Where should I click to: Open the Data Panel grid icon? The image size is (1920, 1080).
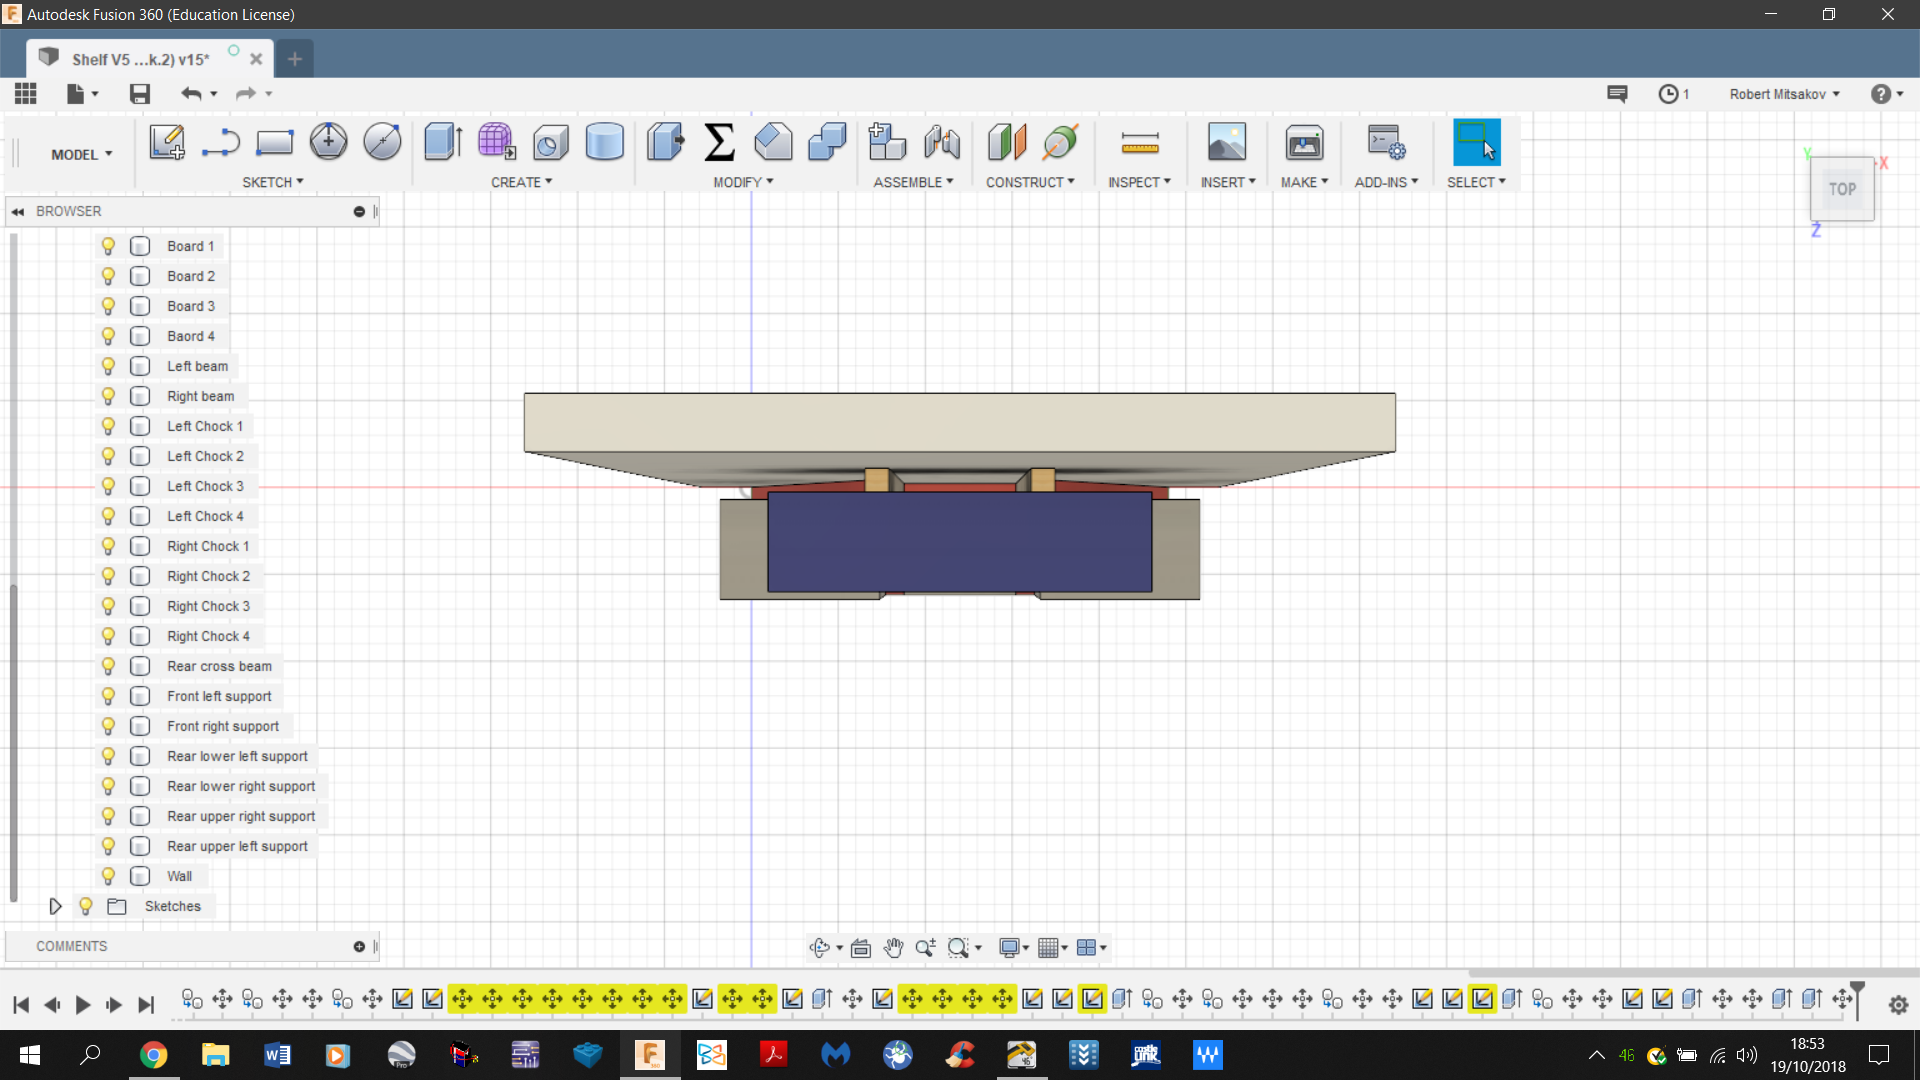(x=26, y=93)
